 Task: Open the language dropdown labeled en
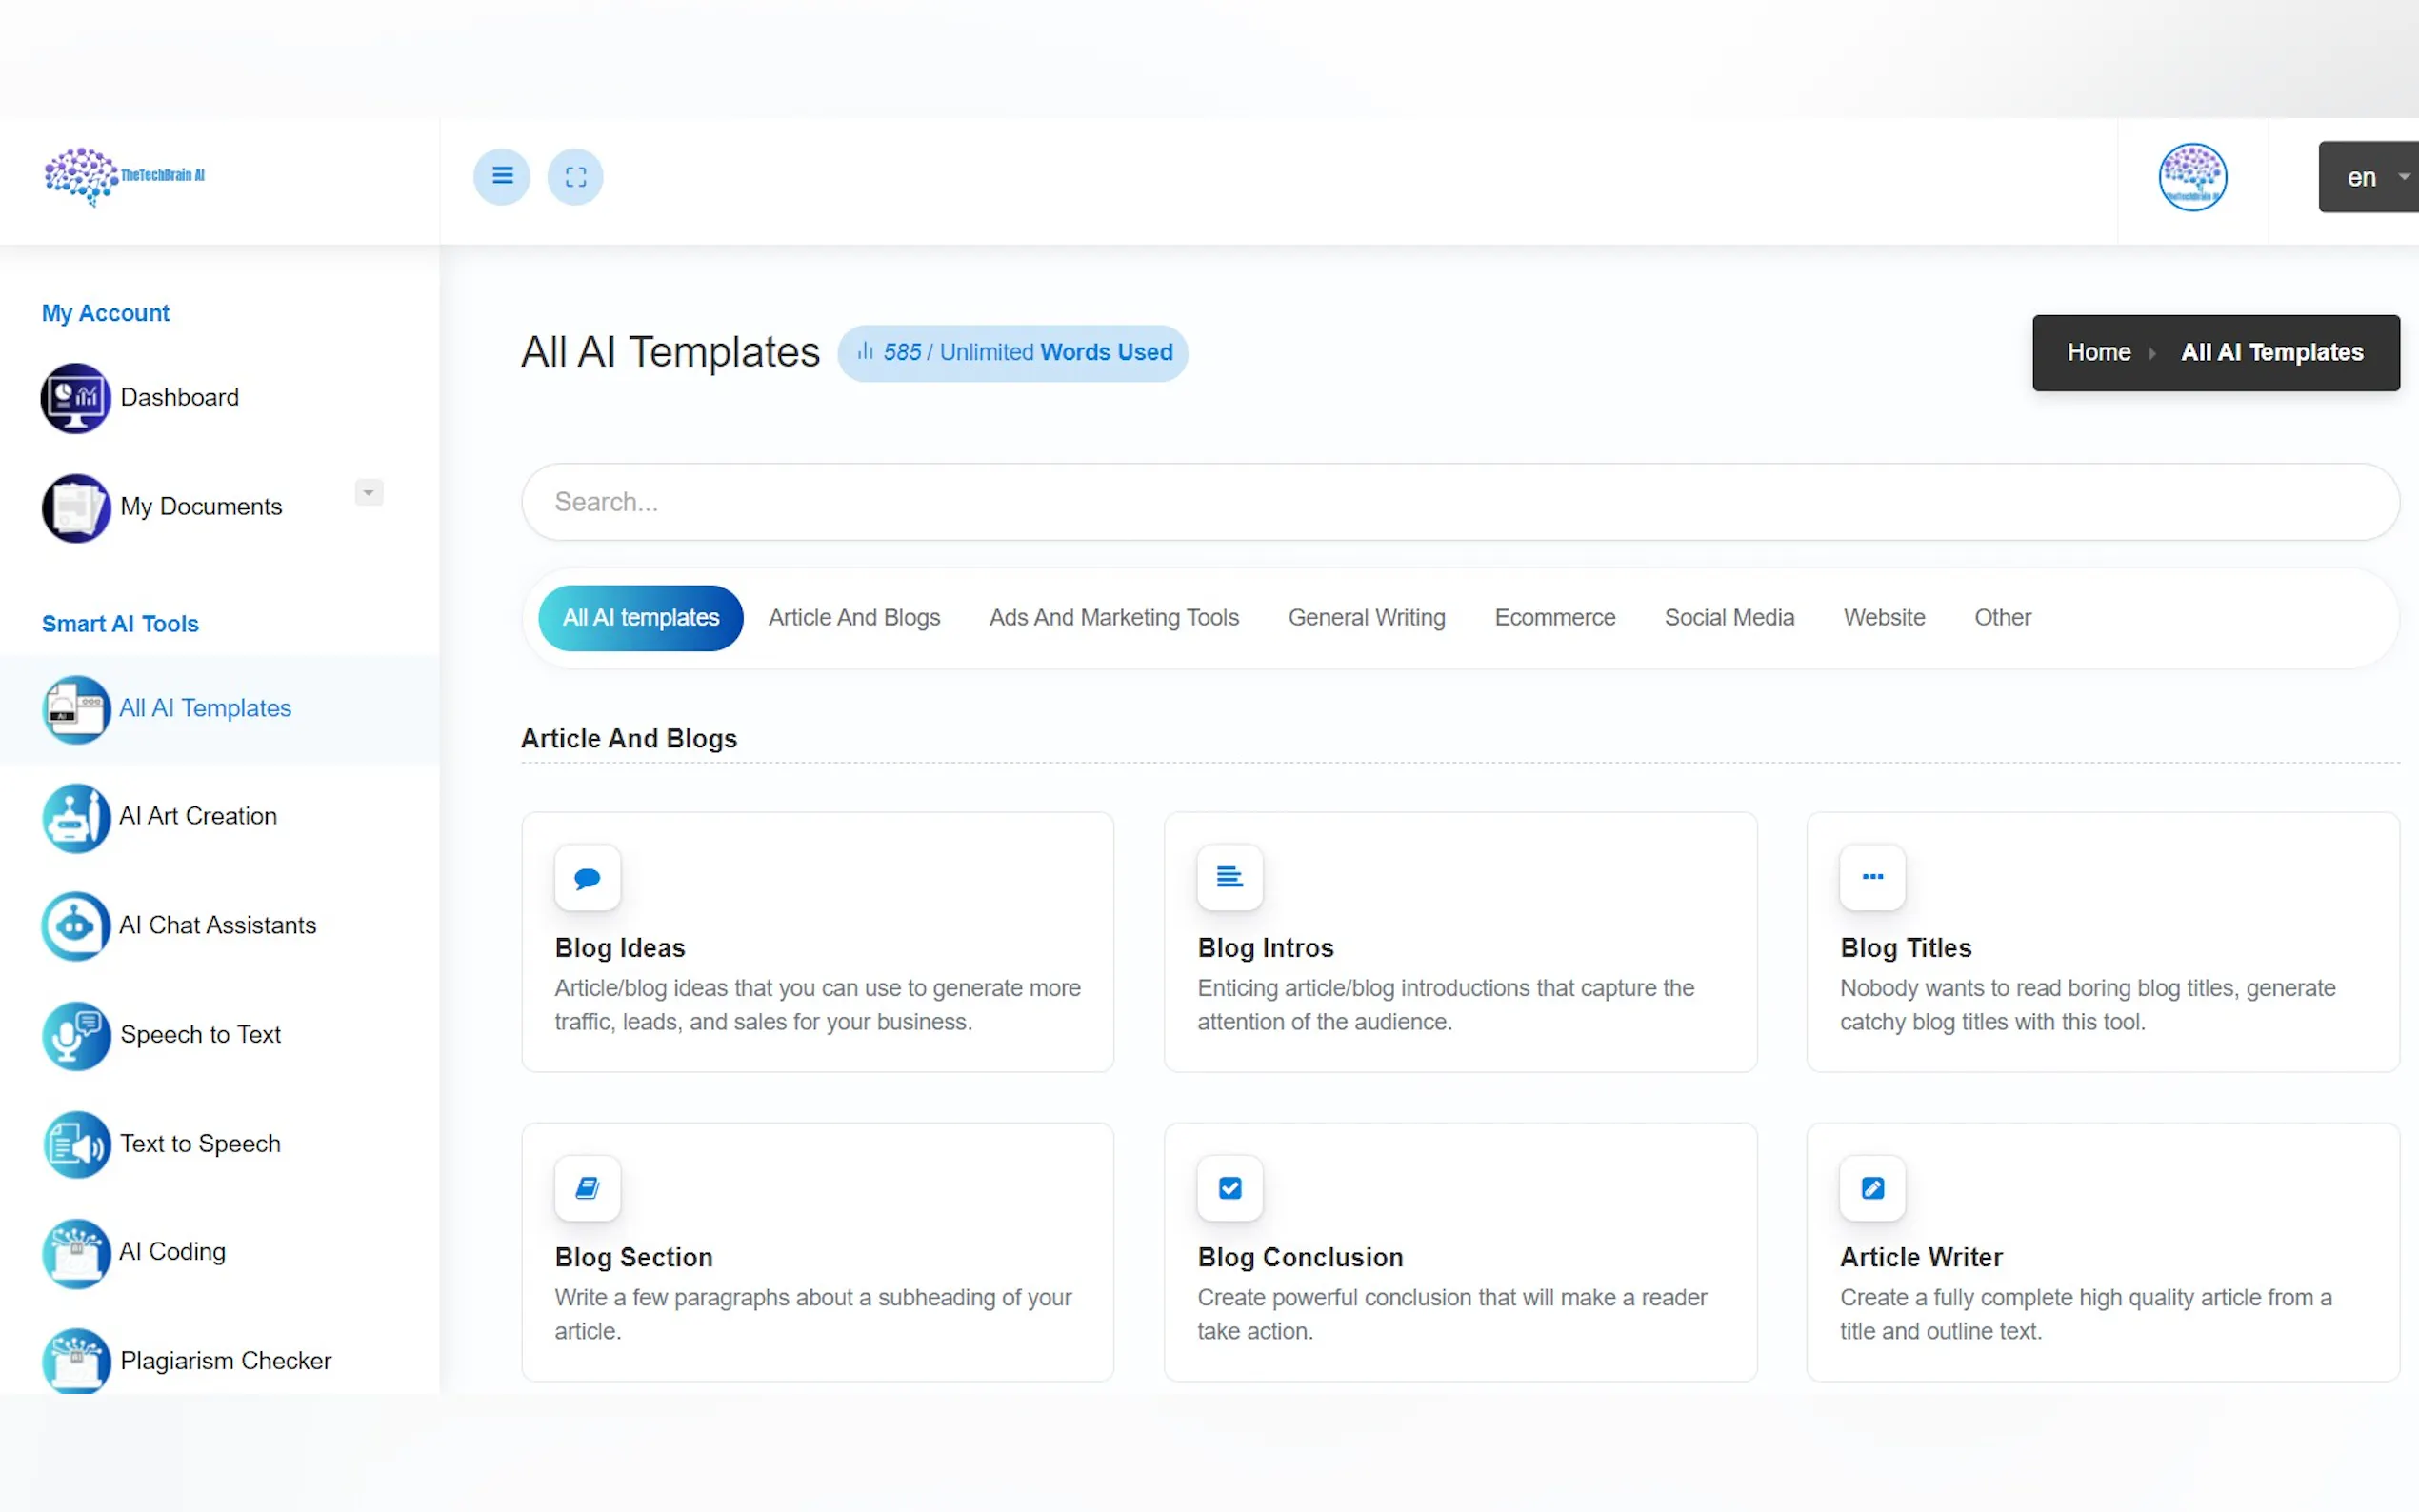coord(2367,176)
